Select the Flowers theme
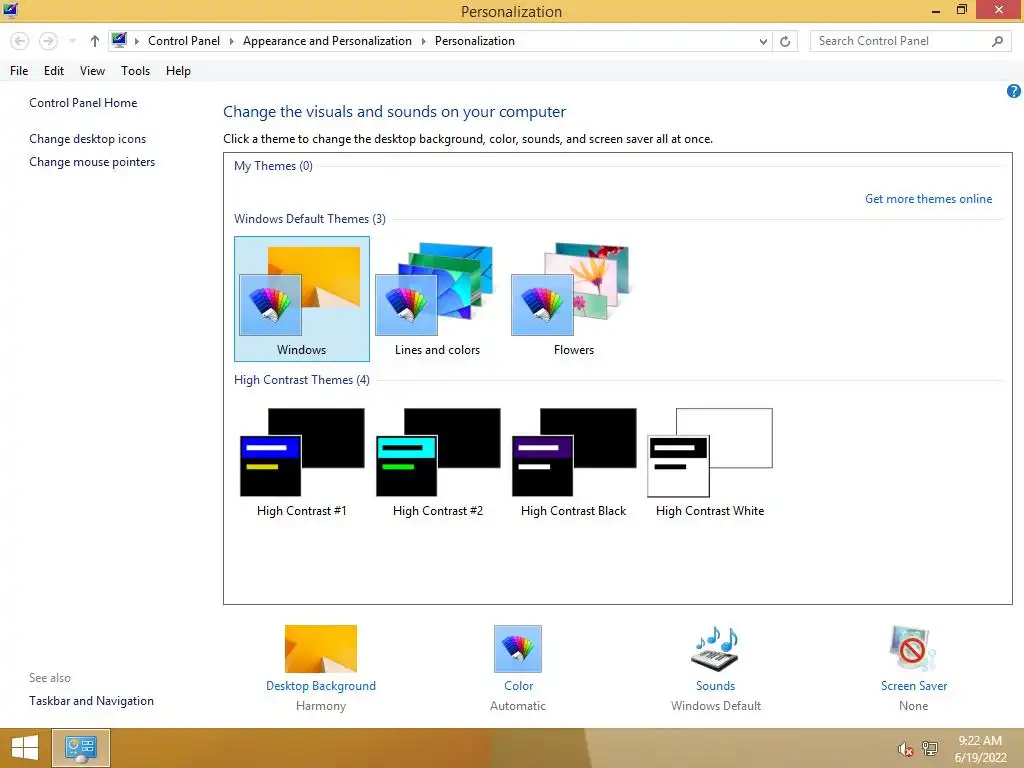 573,298
